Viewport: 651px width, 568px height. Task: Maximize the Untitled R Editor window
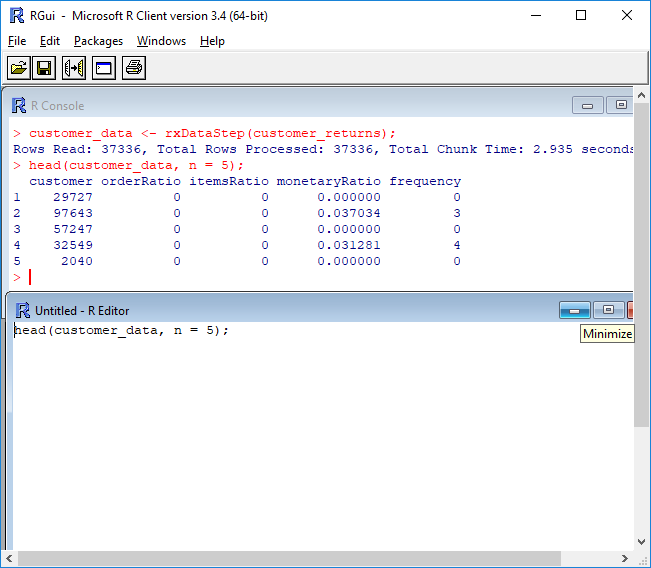coord(609,310)
